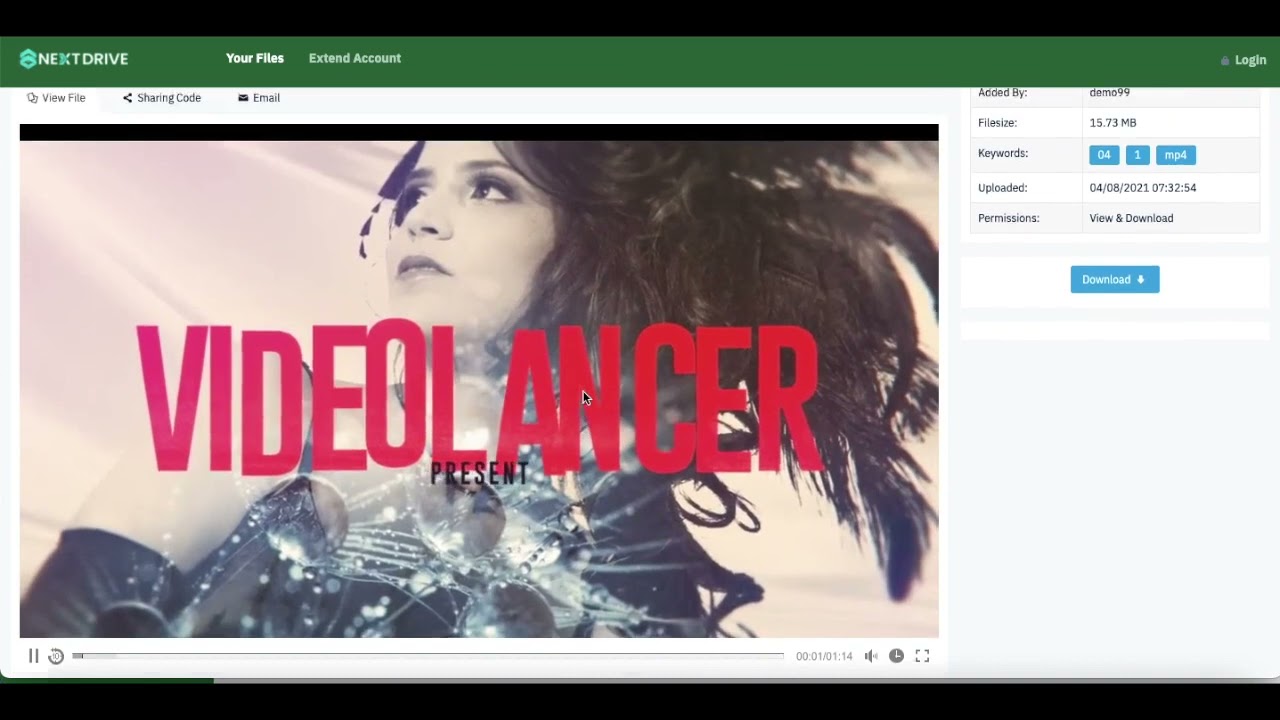
Task: Open the Extend Account page
Action: 355,58
